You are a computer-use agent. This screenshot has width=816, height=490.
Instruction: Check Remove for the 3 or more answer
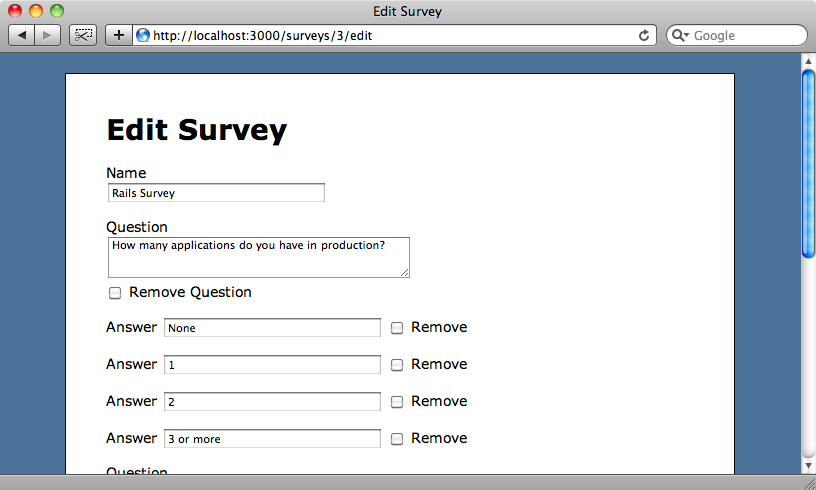coord(397,439)
